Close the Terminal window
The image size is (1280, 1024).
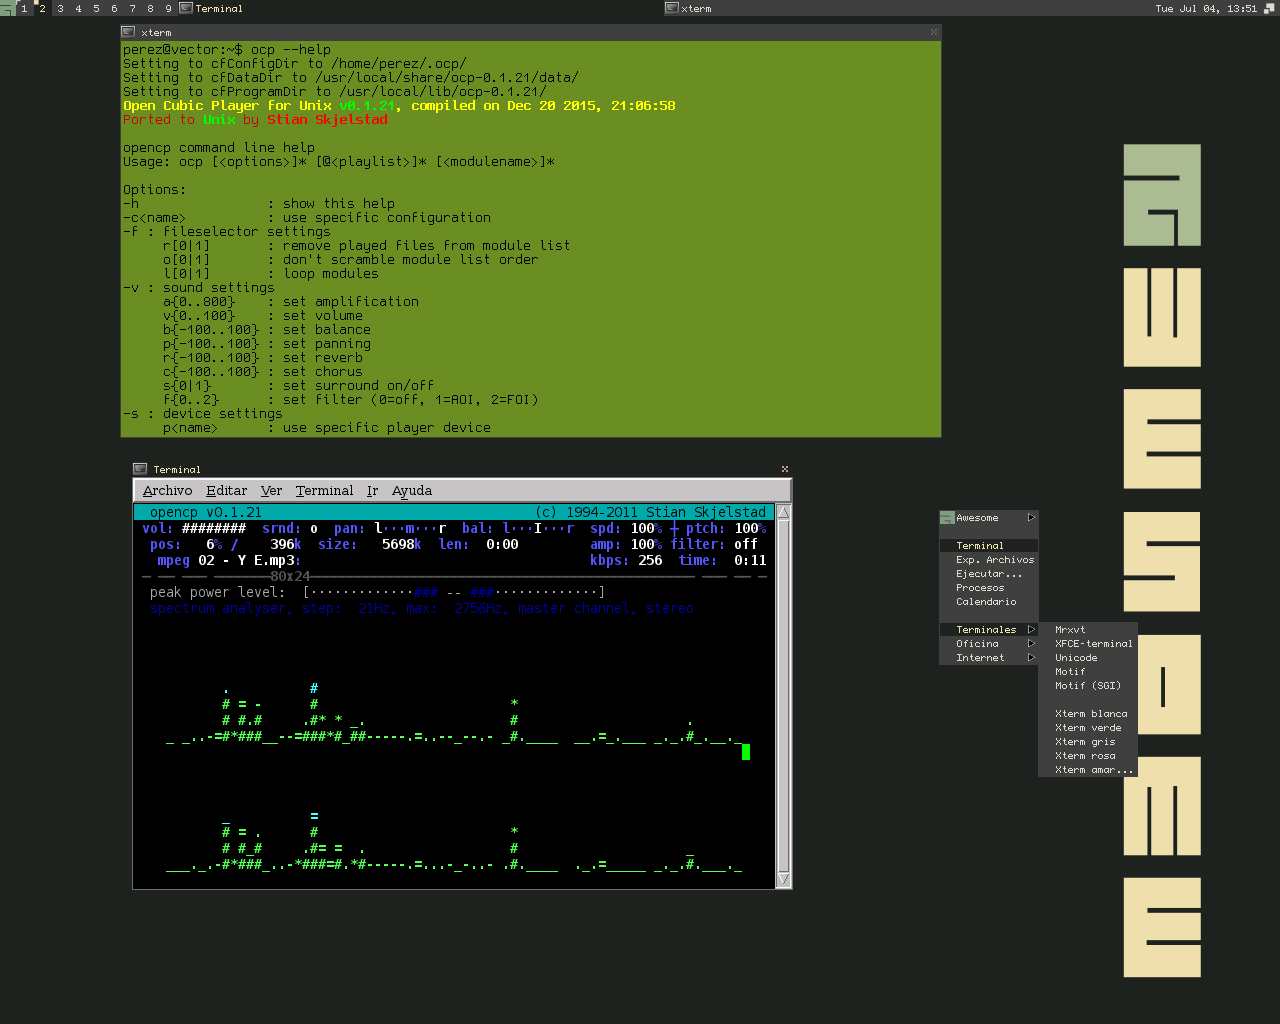coord(785,469)
